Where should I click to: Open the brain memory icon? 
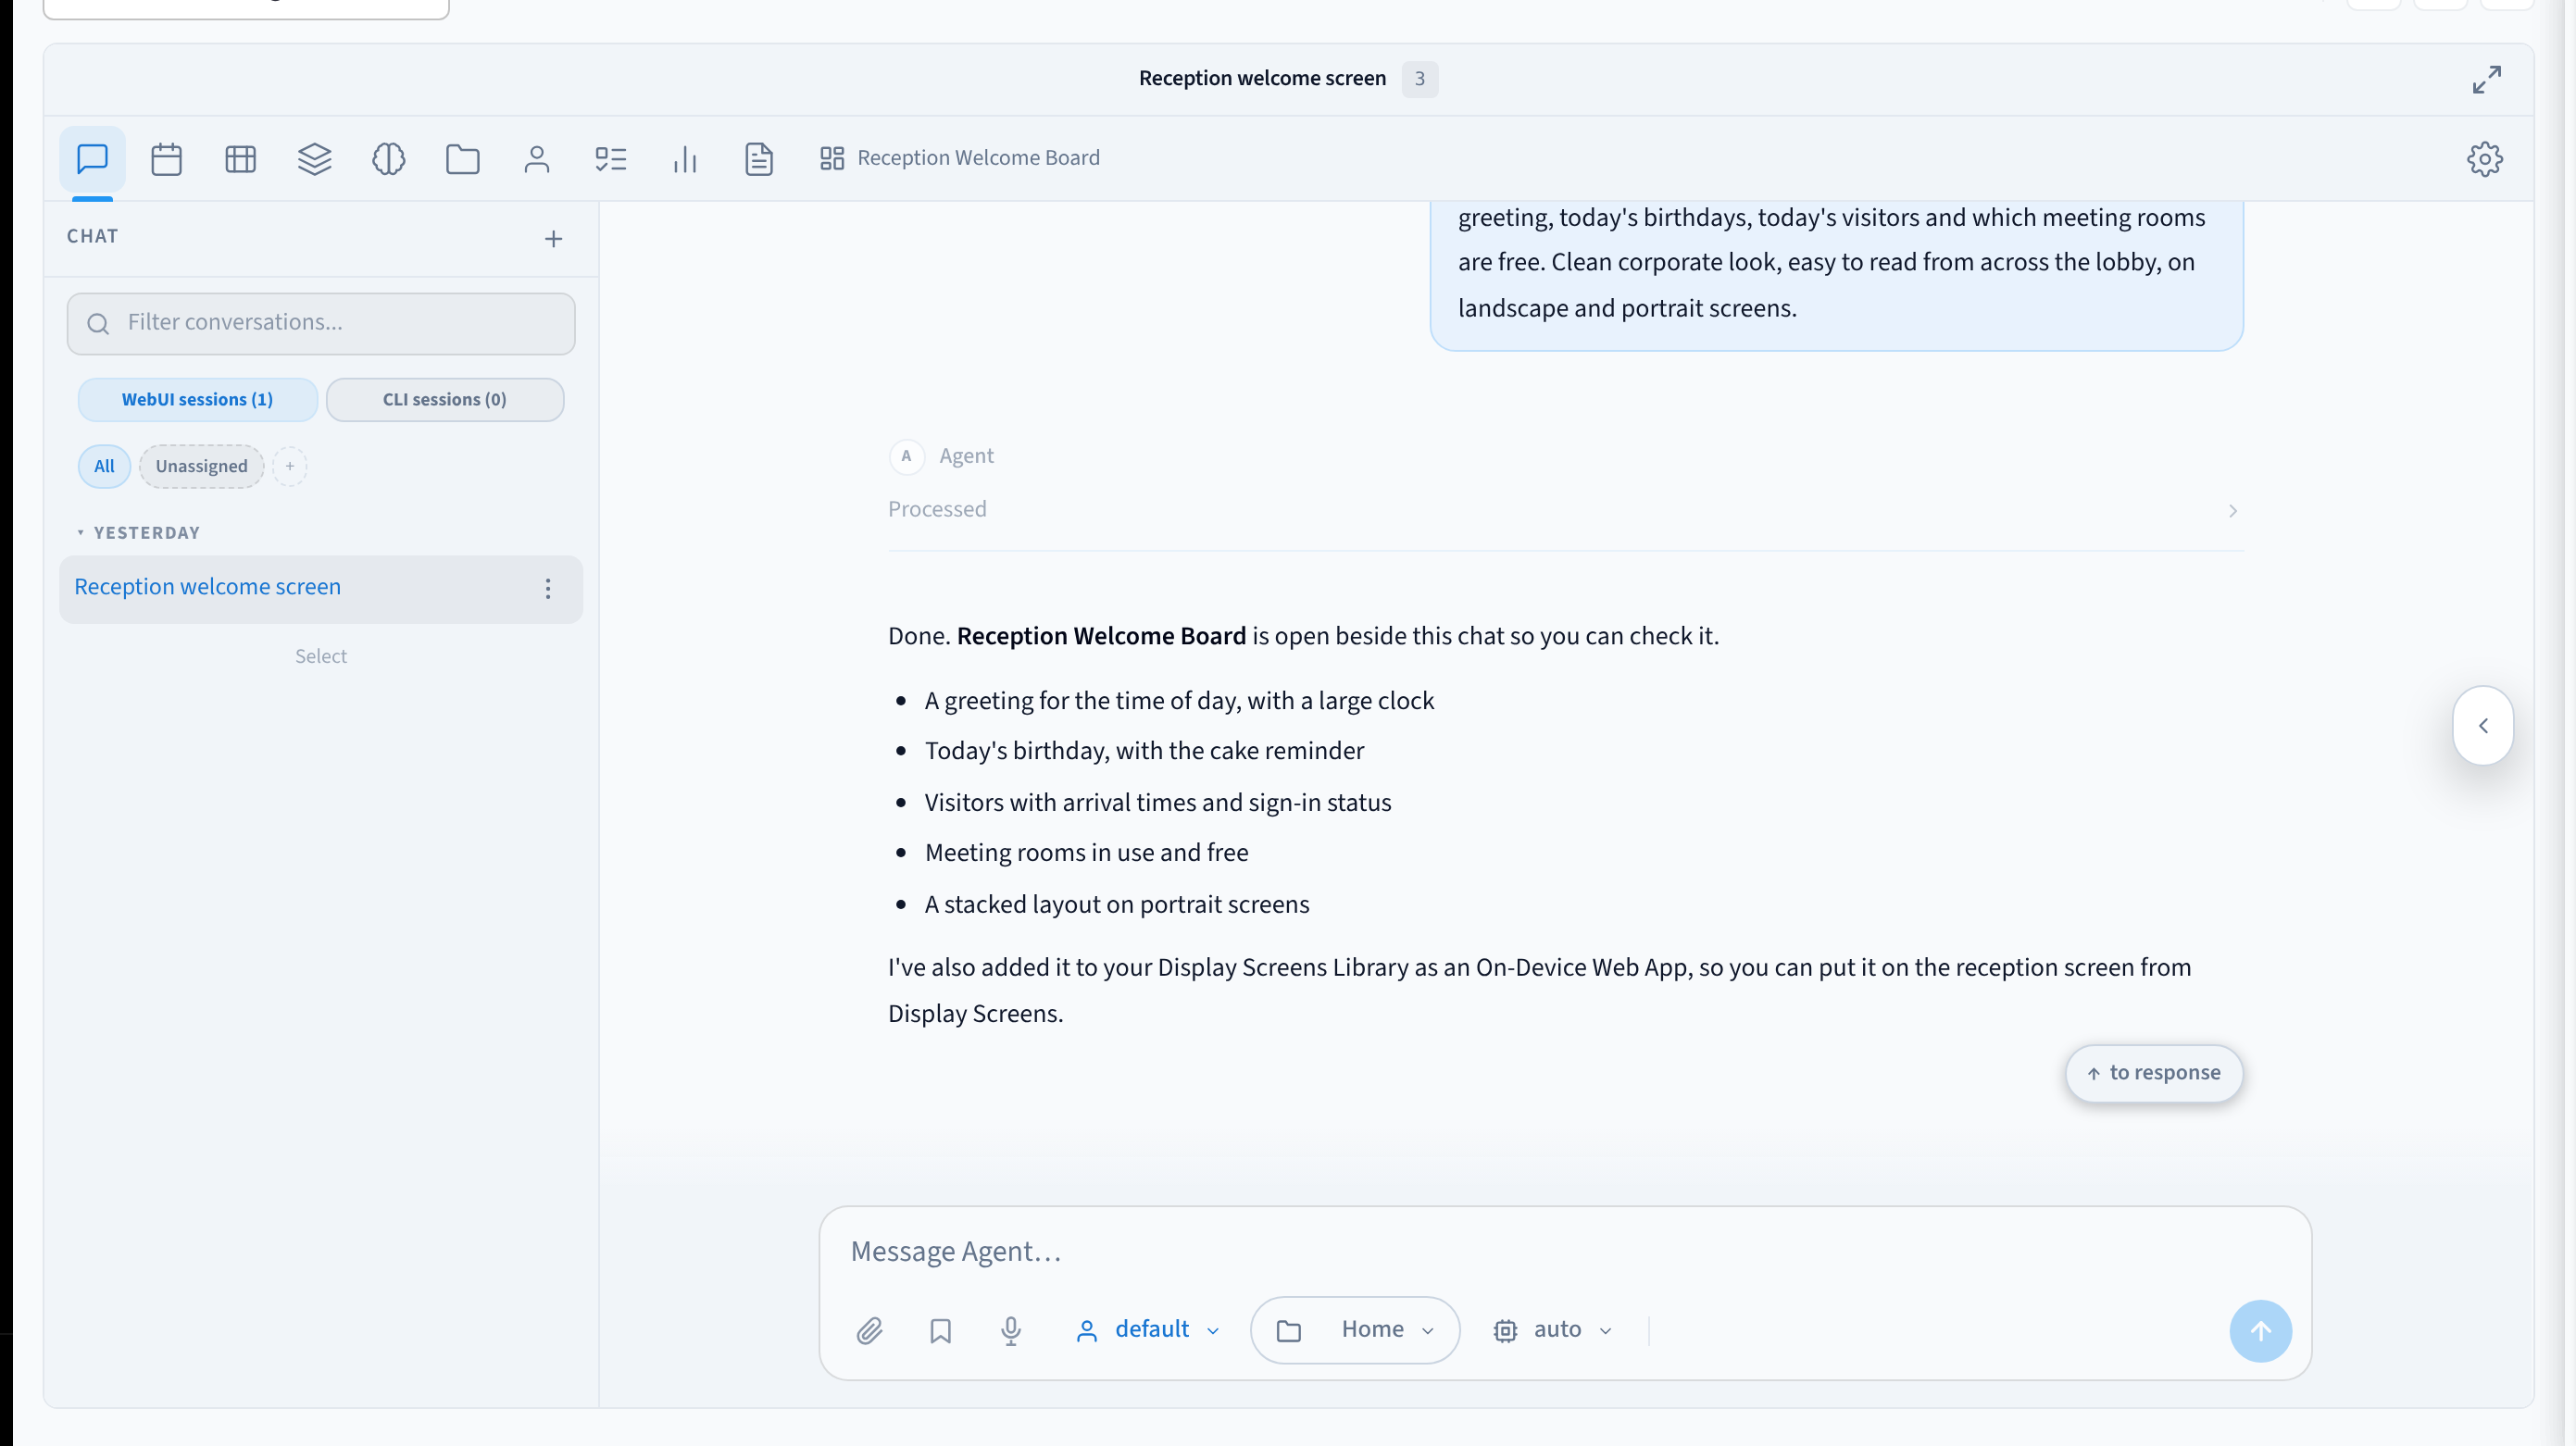click(389, 158)
